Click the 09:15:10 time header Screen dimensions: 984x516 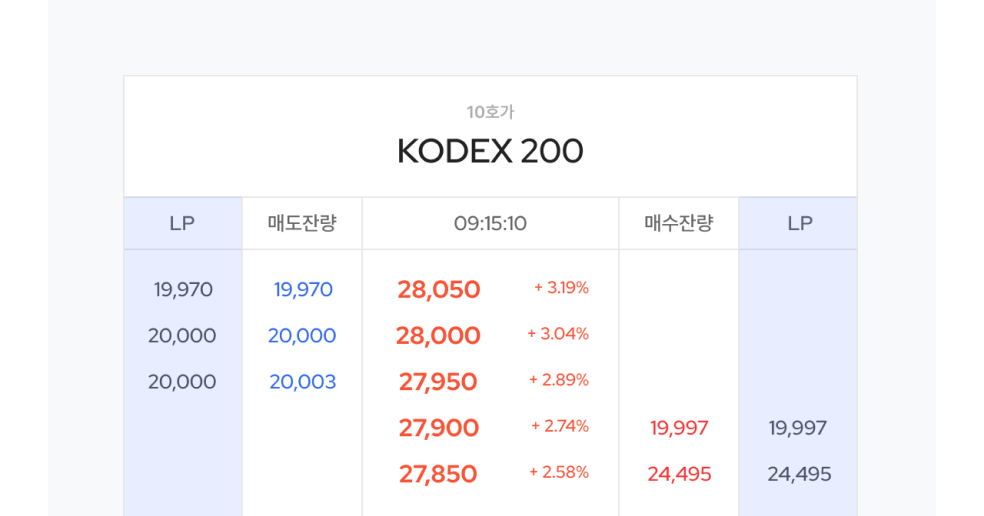pos(490,223)
